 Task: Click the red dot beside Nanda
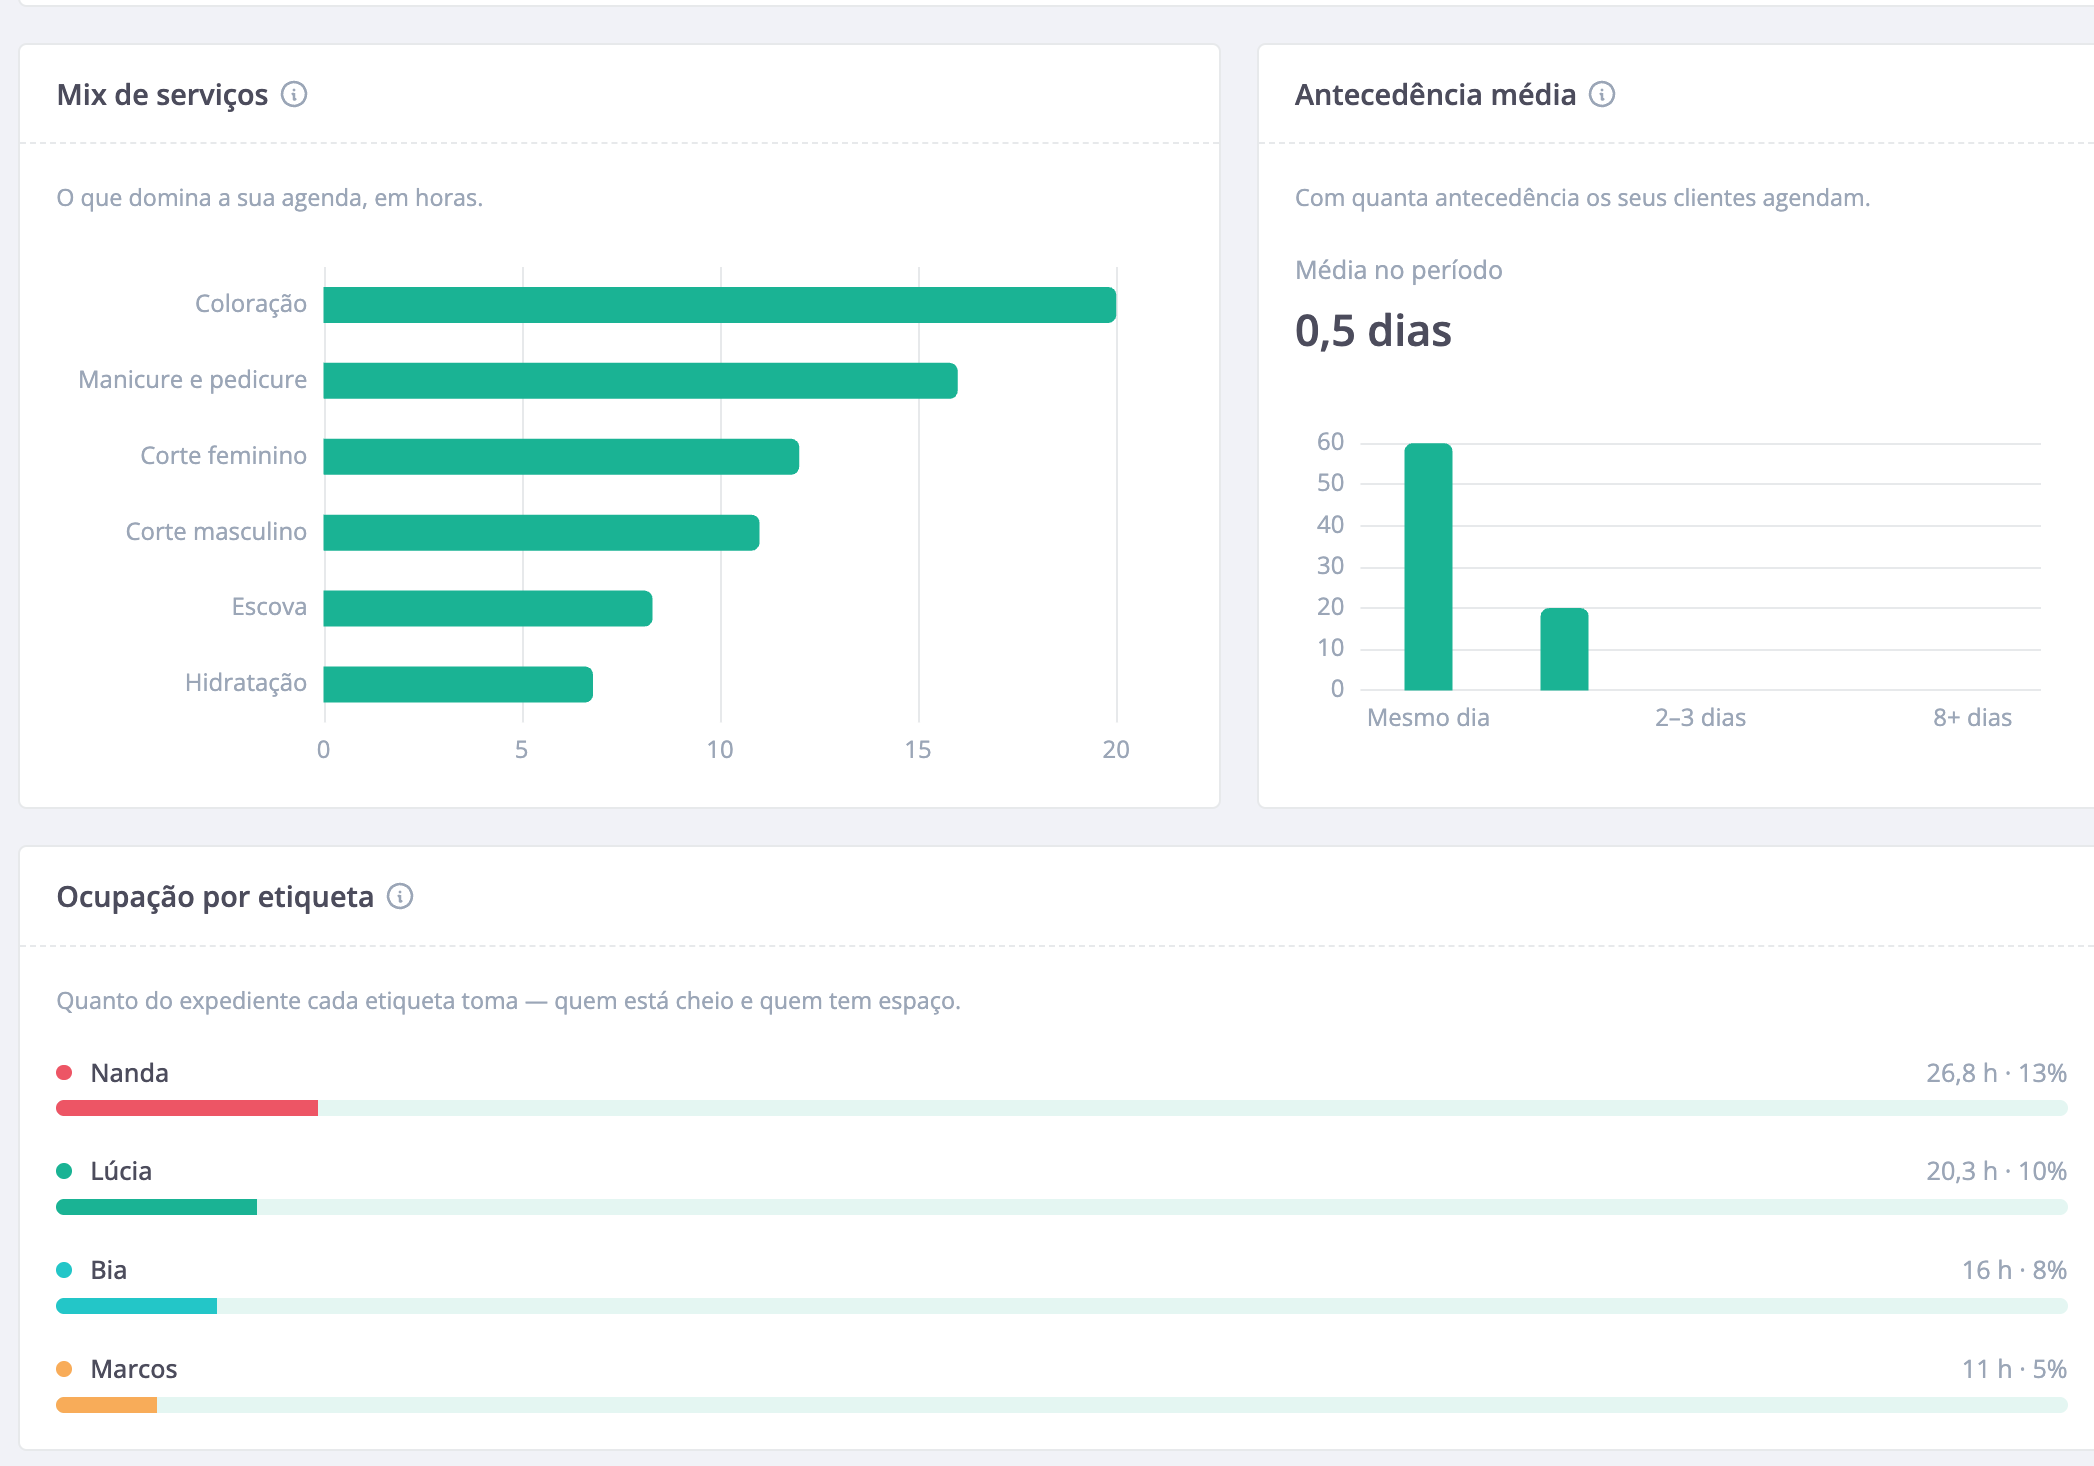[64, 1072]
